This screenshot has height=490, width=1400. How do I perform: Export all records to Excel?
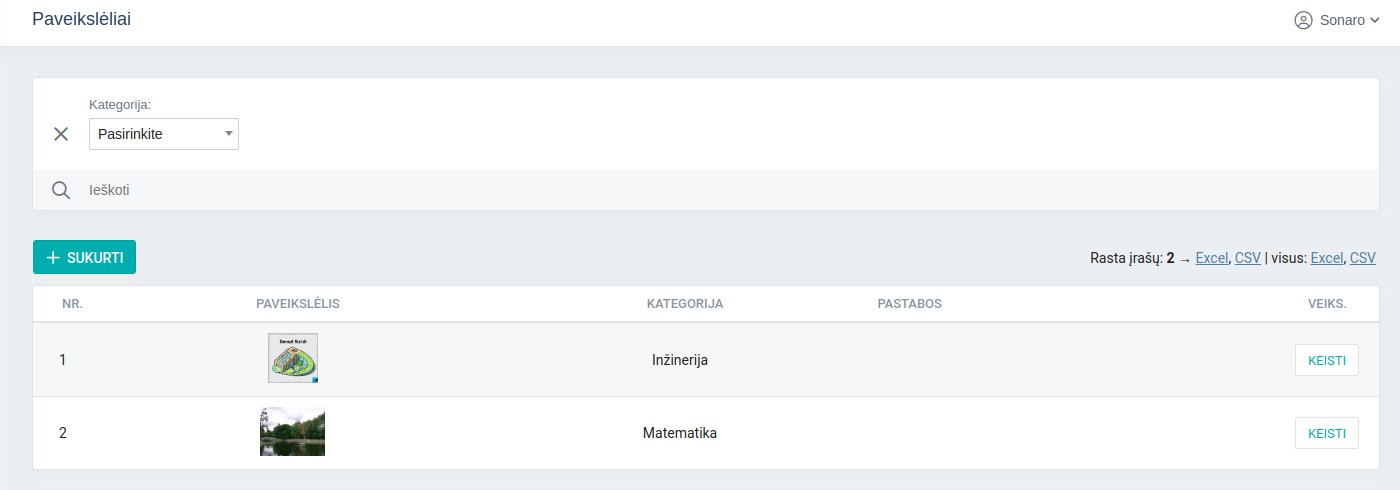[1326, 258]
